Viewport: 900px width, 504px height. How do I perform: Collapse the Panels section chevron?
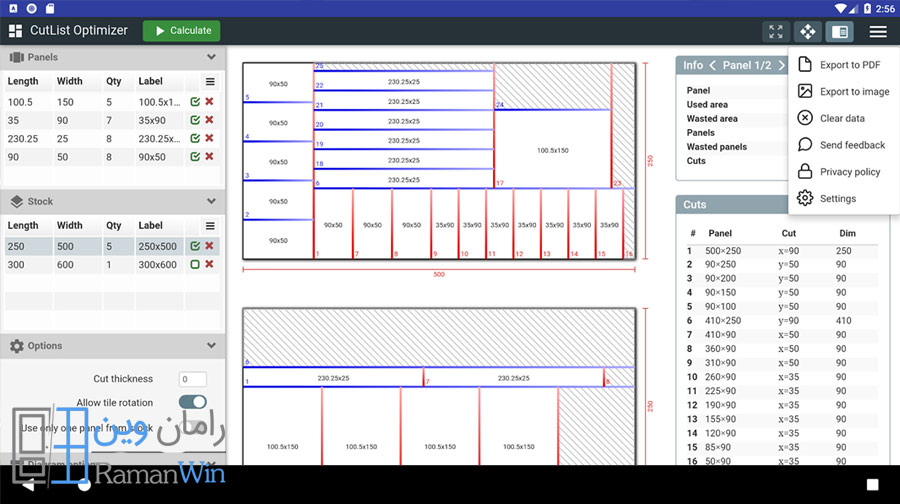(211, 57)
